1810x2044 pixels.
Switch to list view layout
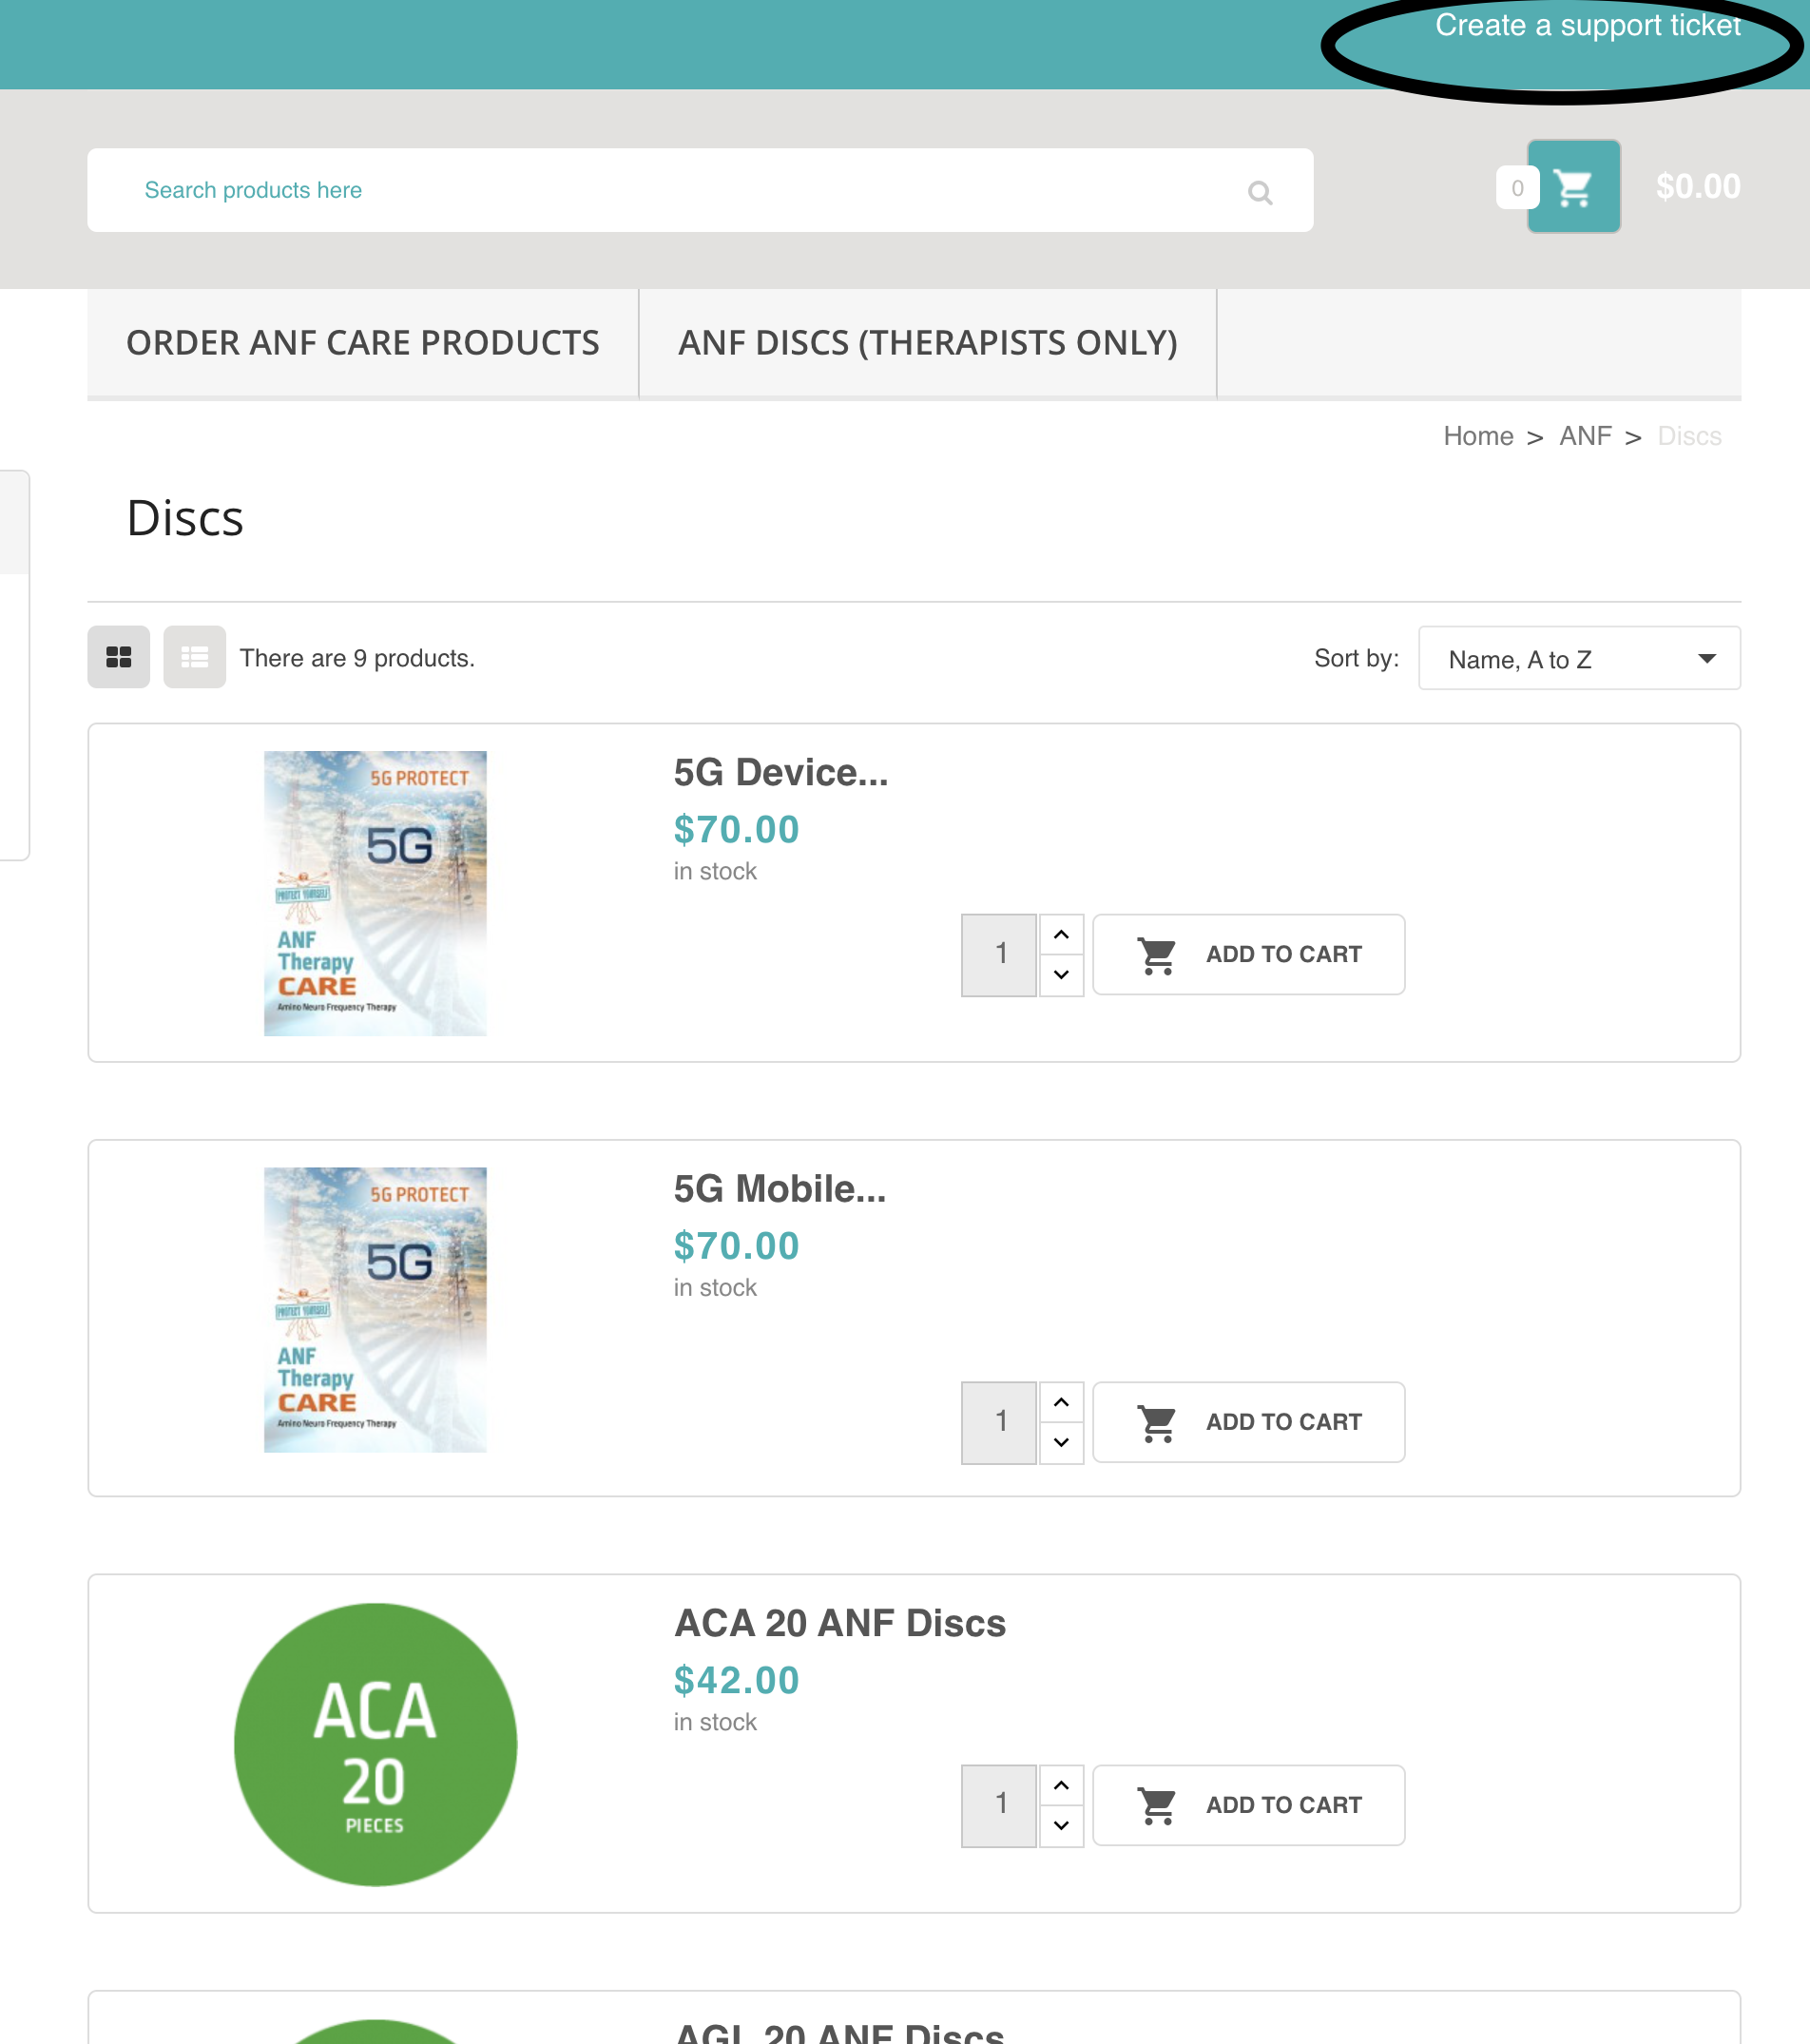point(195,657)
